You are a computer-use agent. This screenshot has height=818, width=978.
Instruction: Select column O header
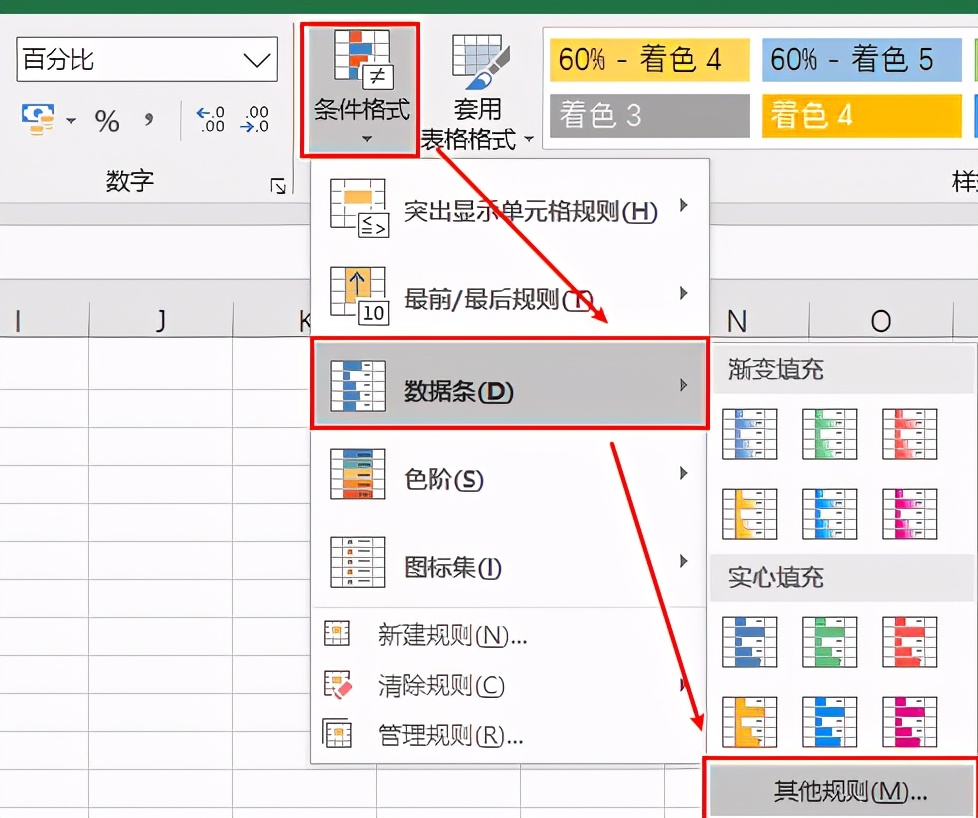[881, 321]
